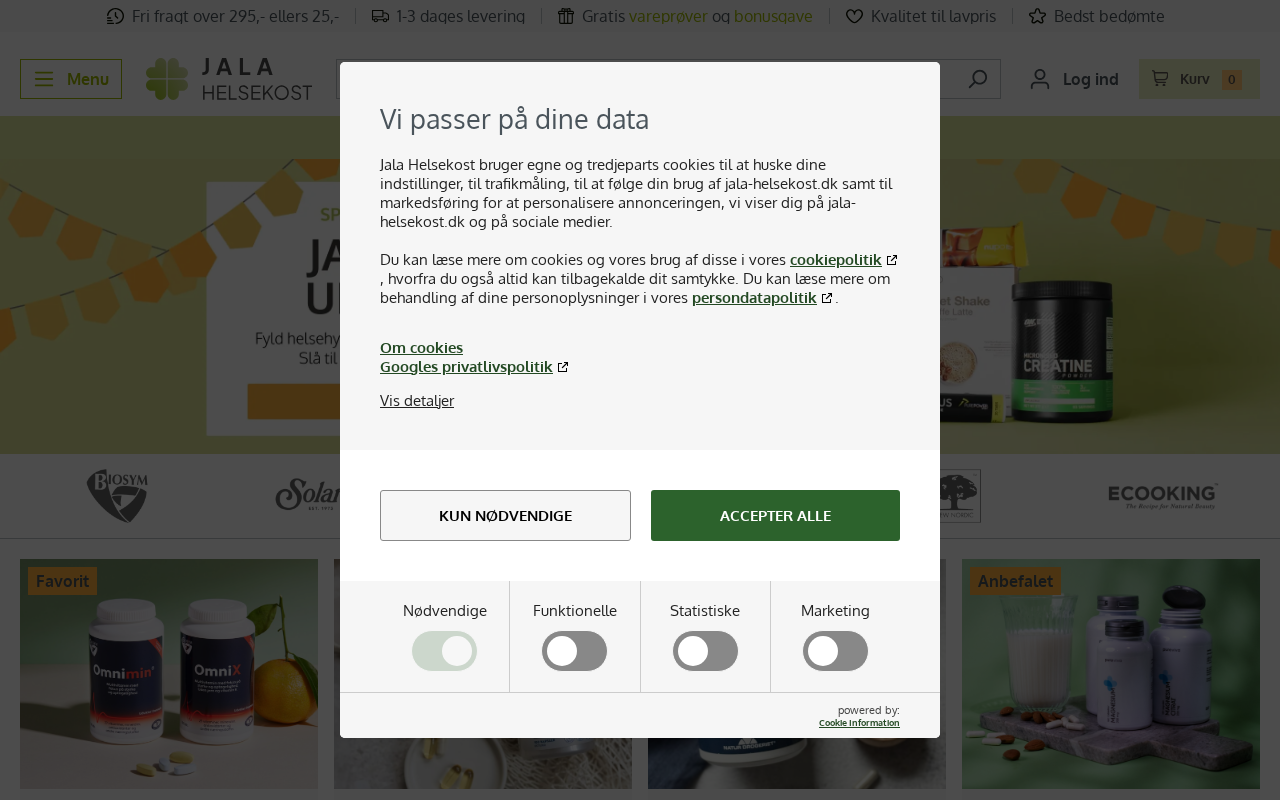Enable the Funktionelle cookies toggle

[574, 651]
